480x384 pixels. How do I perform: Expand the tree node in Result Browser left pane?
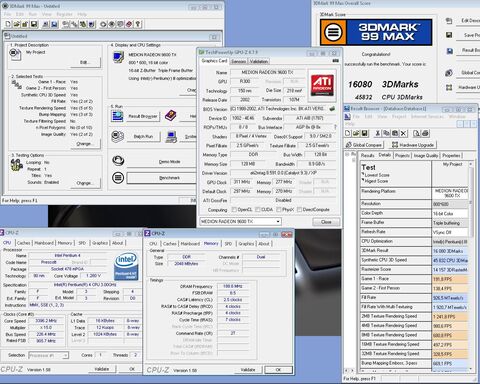click(347, 154)
